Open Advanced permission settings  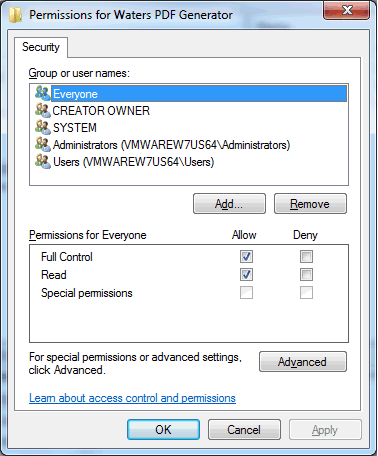pos(303,362)
